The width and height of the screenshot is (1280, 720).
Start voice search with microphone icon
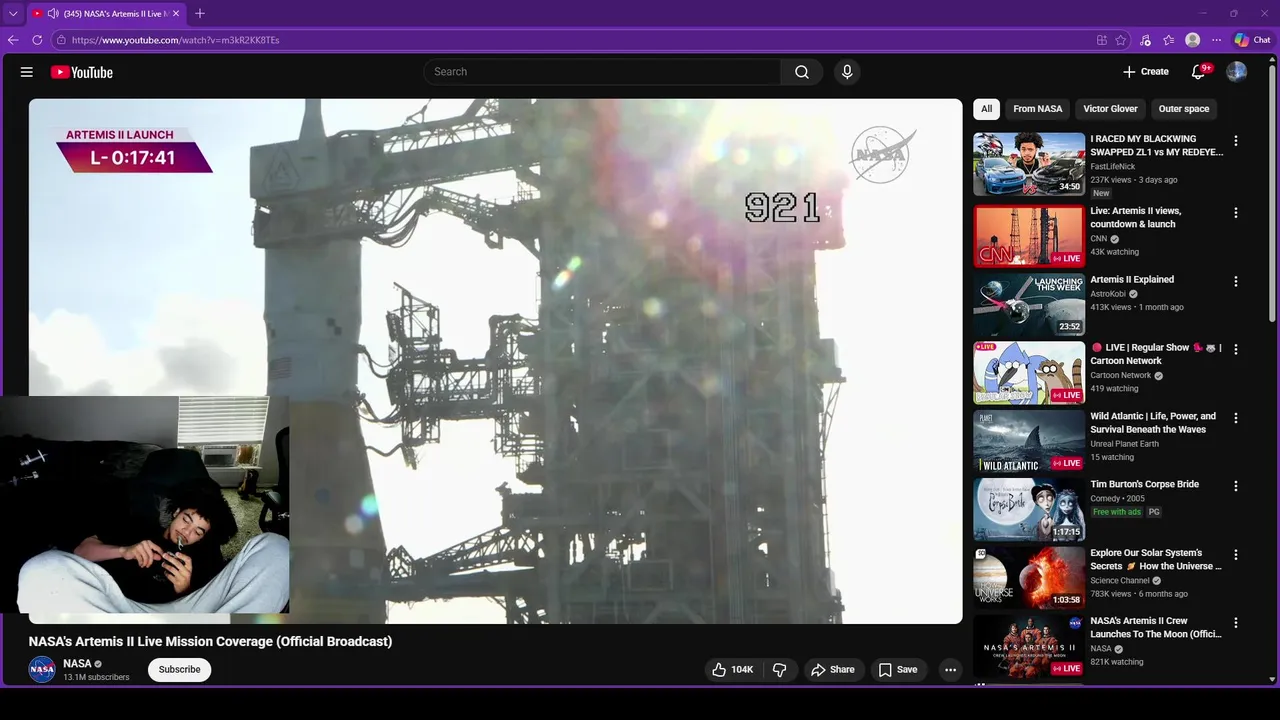click(847, 72)
